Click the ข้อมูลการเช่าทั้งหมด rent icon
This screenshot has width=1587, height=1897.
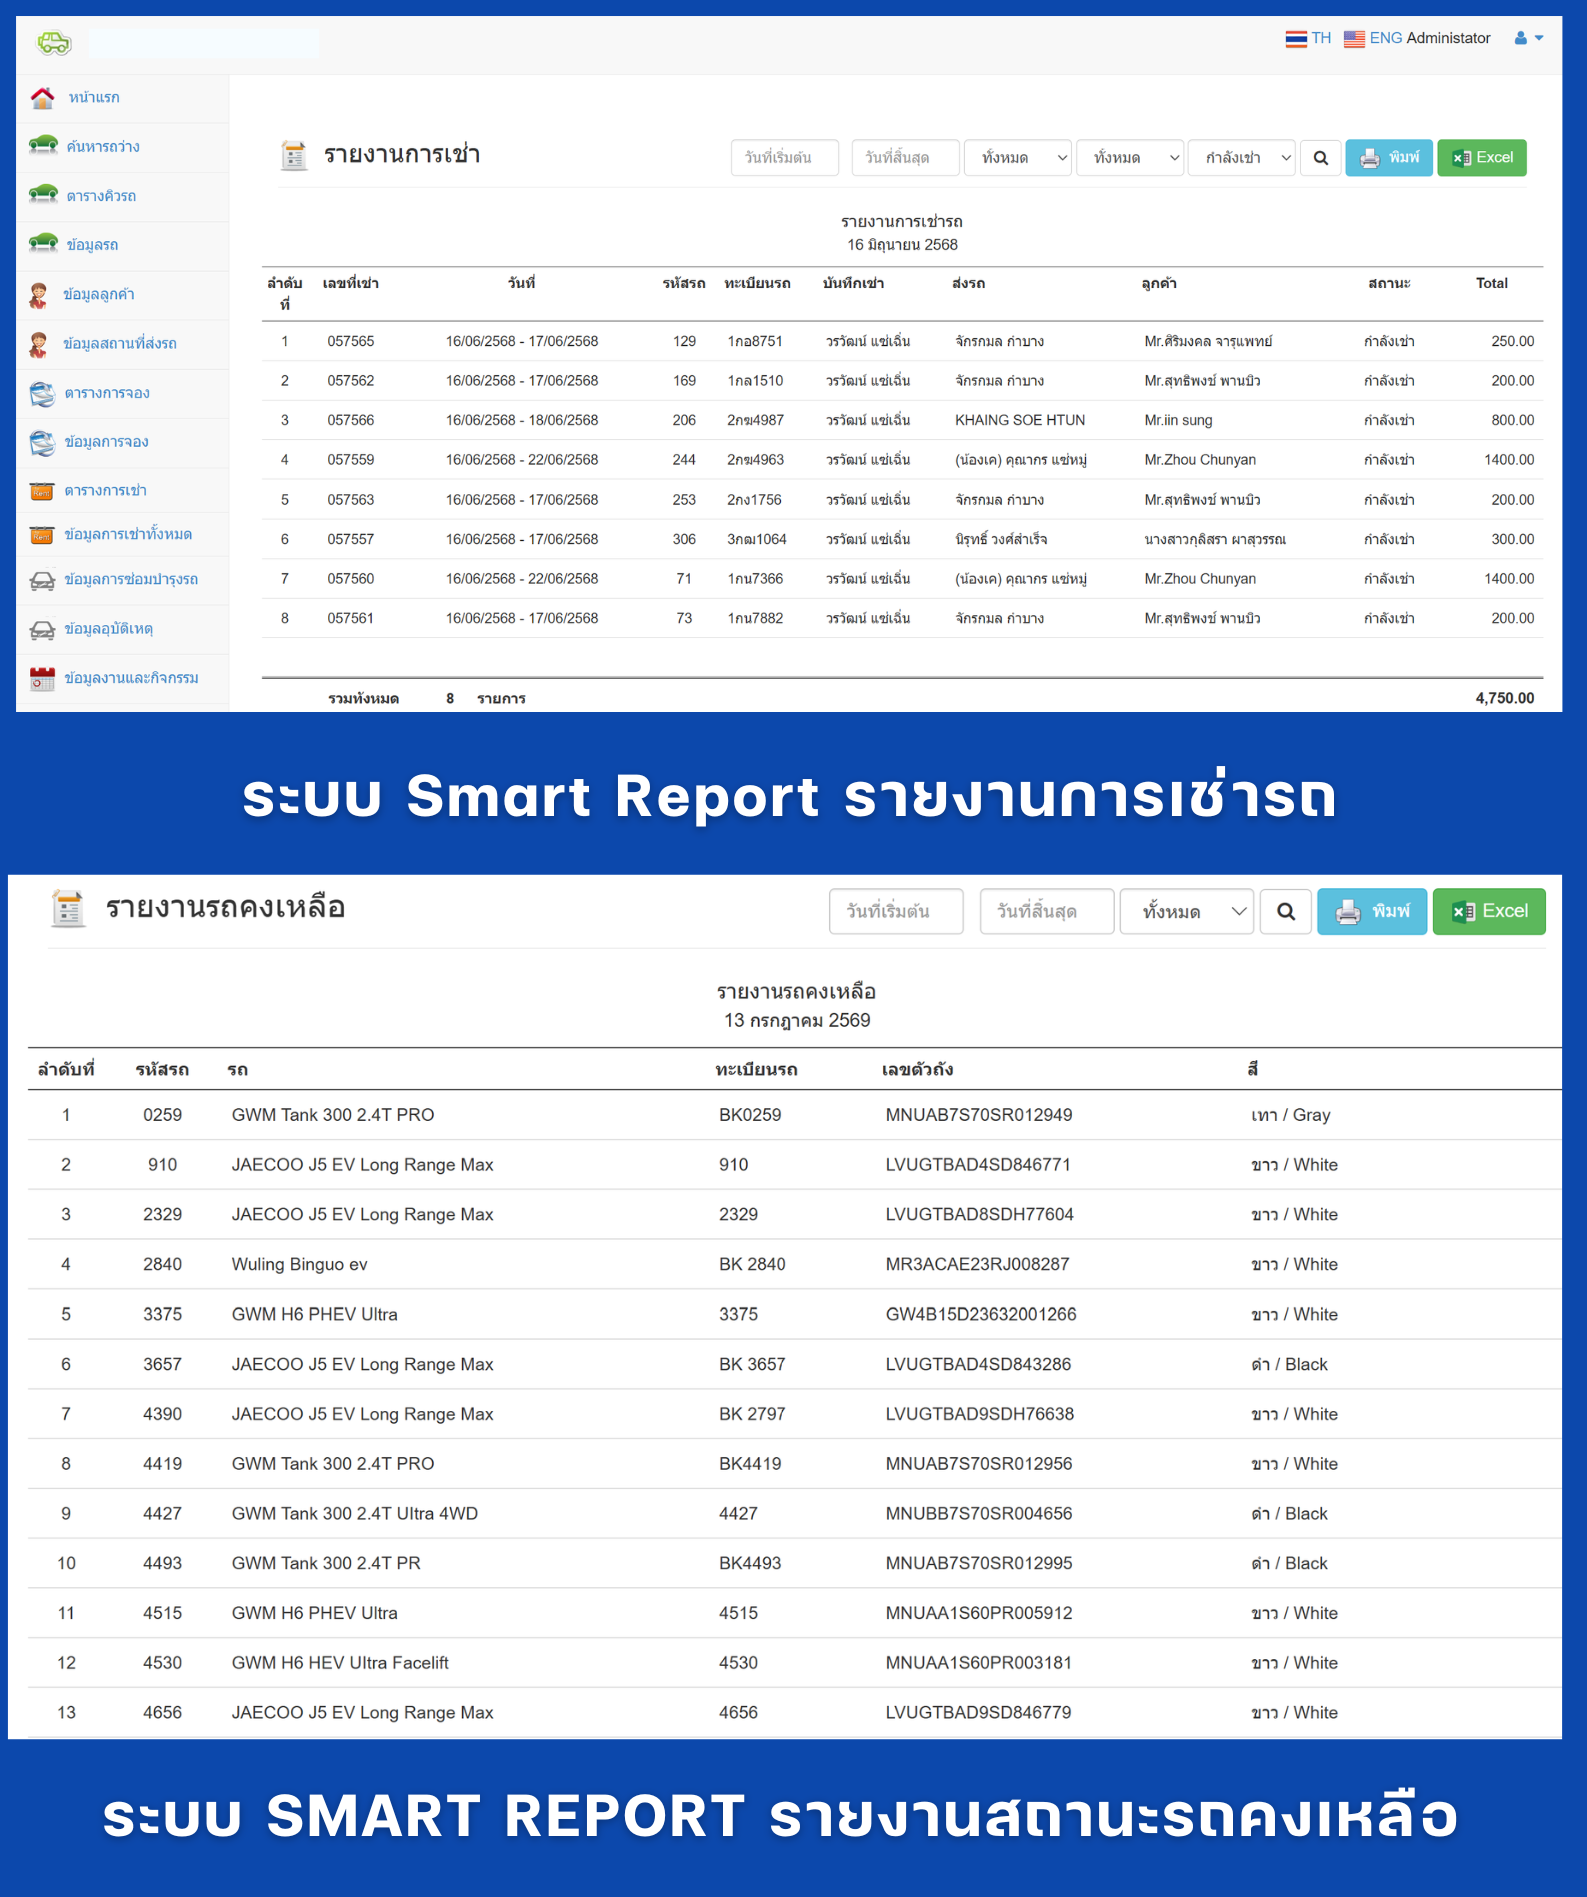[41, 535]
